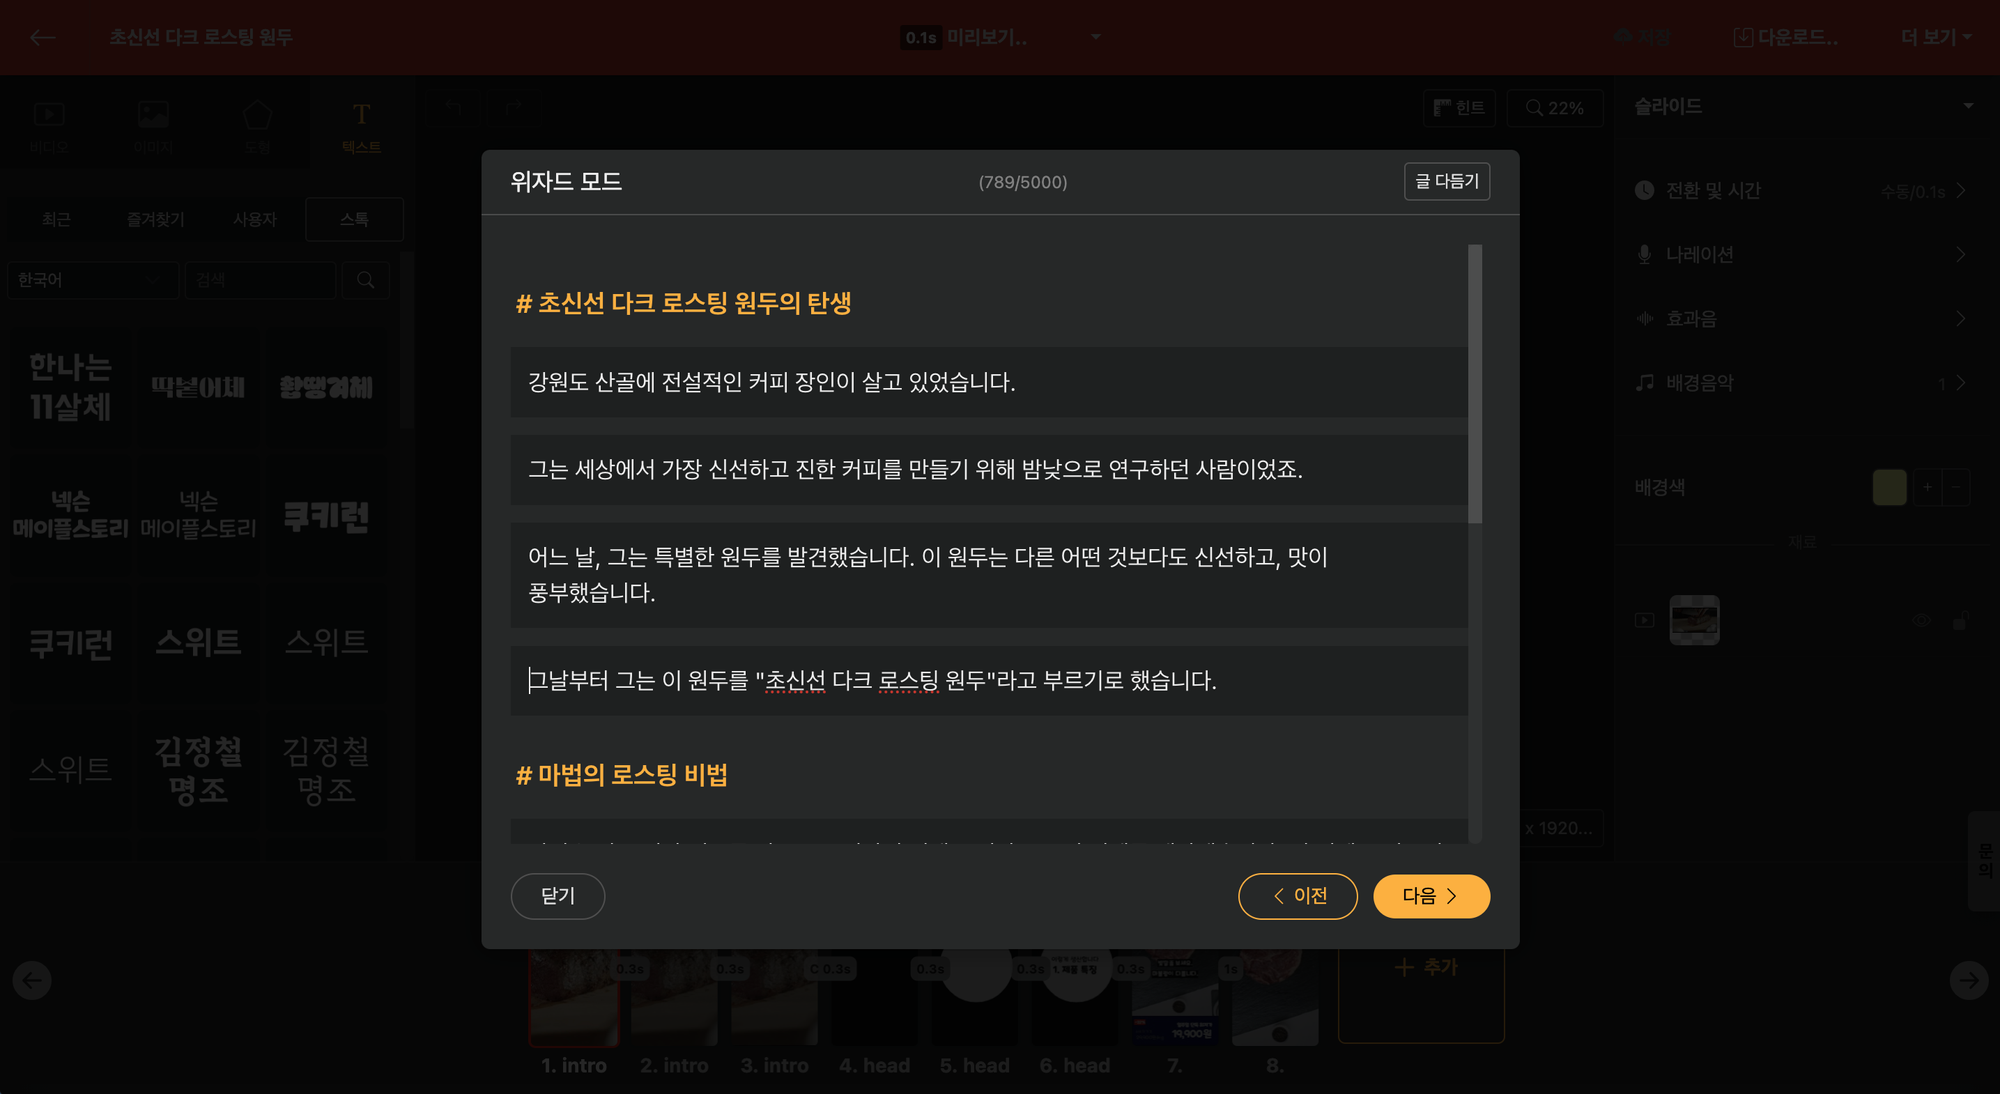The width and height of the screenshot is (2000, 1094).
Task: Click the material layer thumbnail
Action: [1695, 620]
